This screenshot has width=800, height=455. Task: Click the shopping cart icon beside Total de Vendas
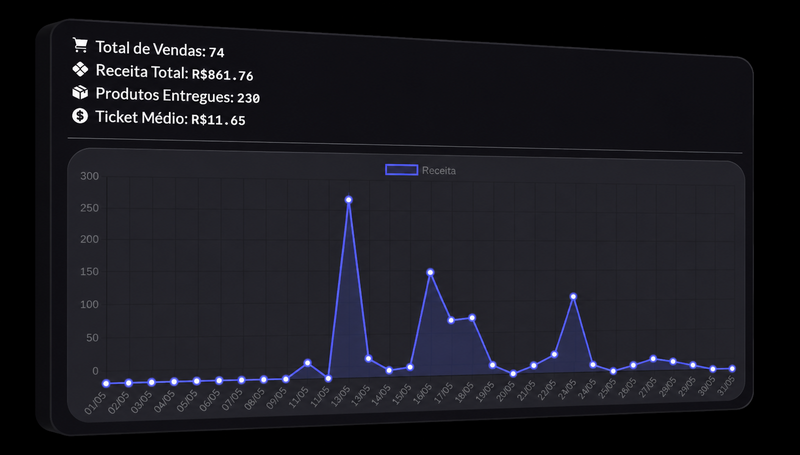pyautogui.click(x=80, y=45)
